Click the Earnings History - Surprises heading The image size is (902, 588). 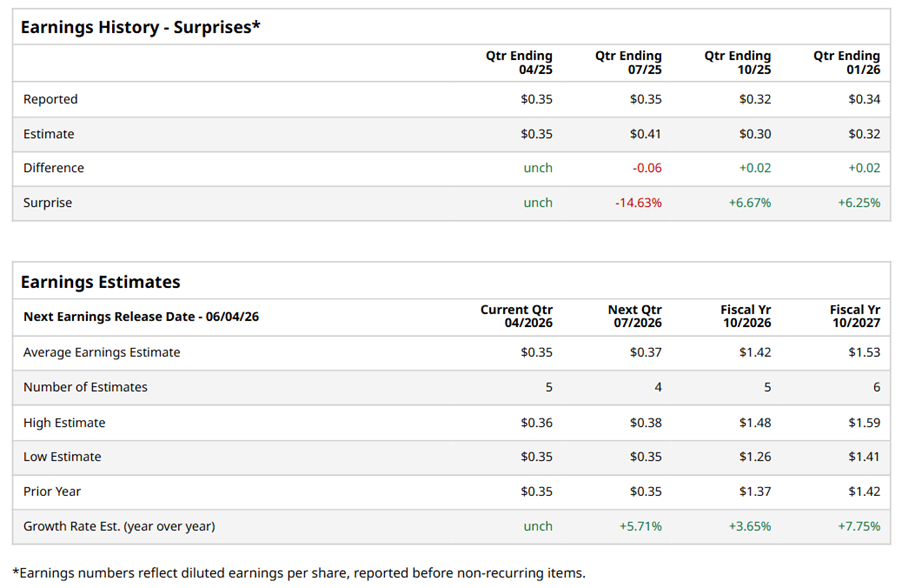click(x=140, y=28)
